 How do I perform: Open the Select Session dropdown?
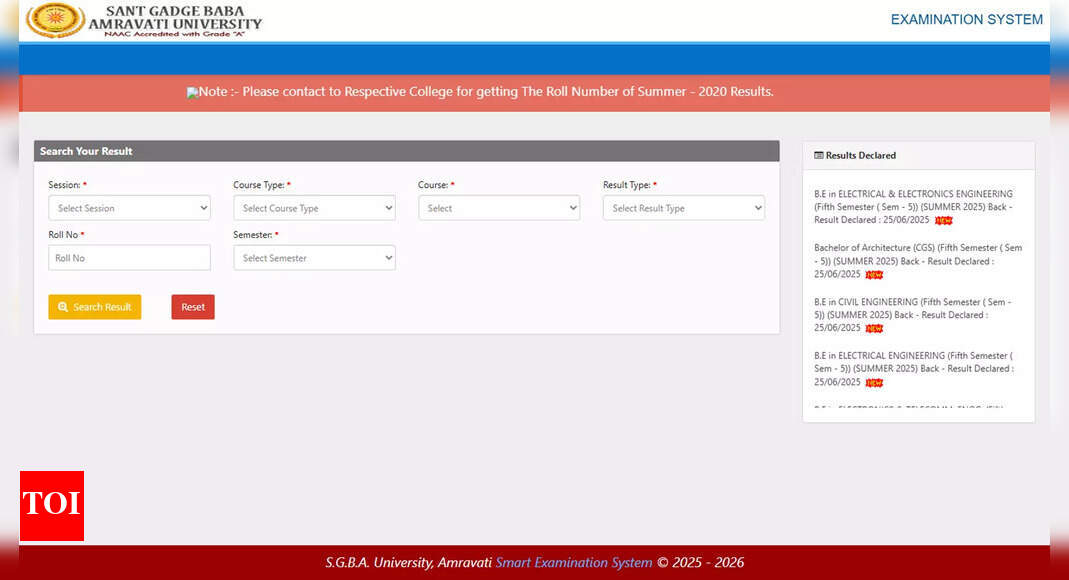click(129, 208)
